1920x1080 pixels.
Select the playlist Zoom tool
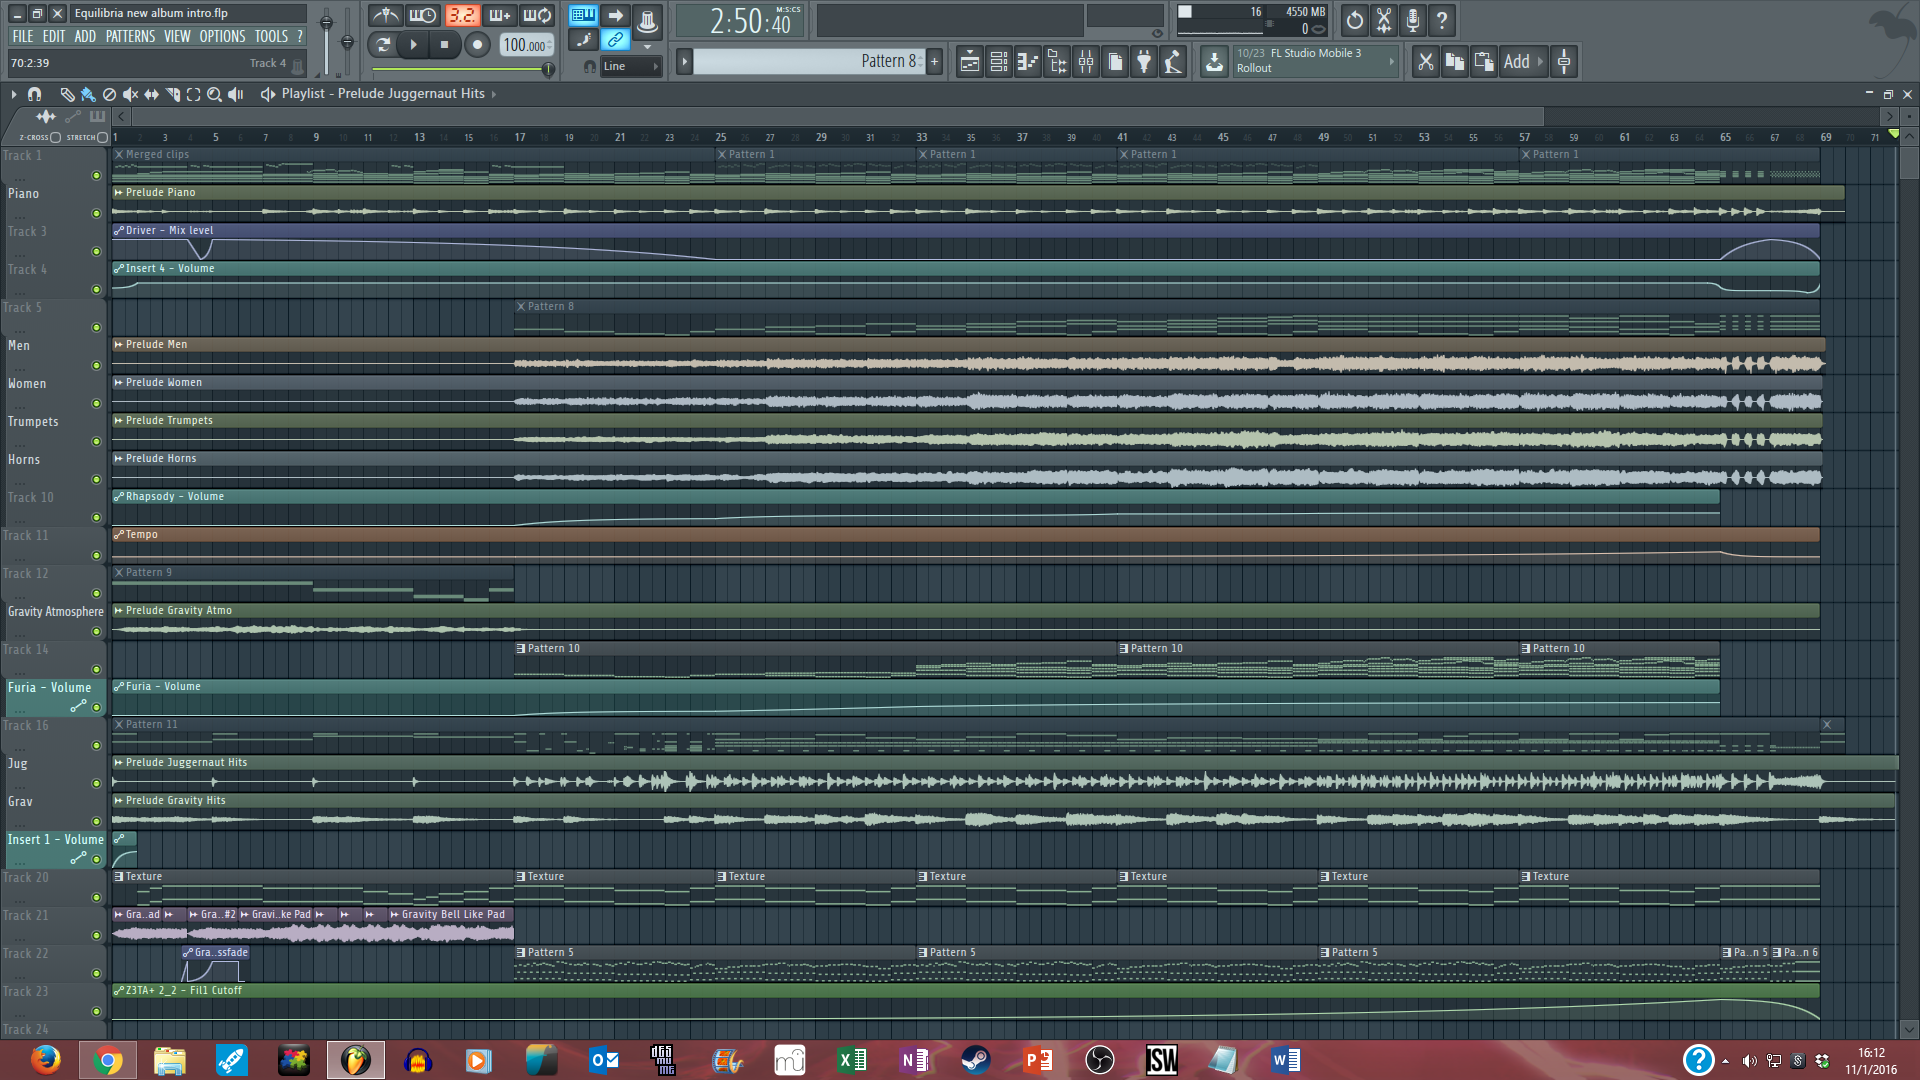coord(214,94)
